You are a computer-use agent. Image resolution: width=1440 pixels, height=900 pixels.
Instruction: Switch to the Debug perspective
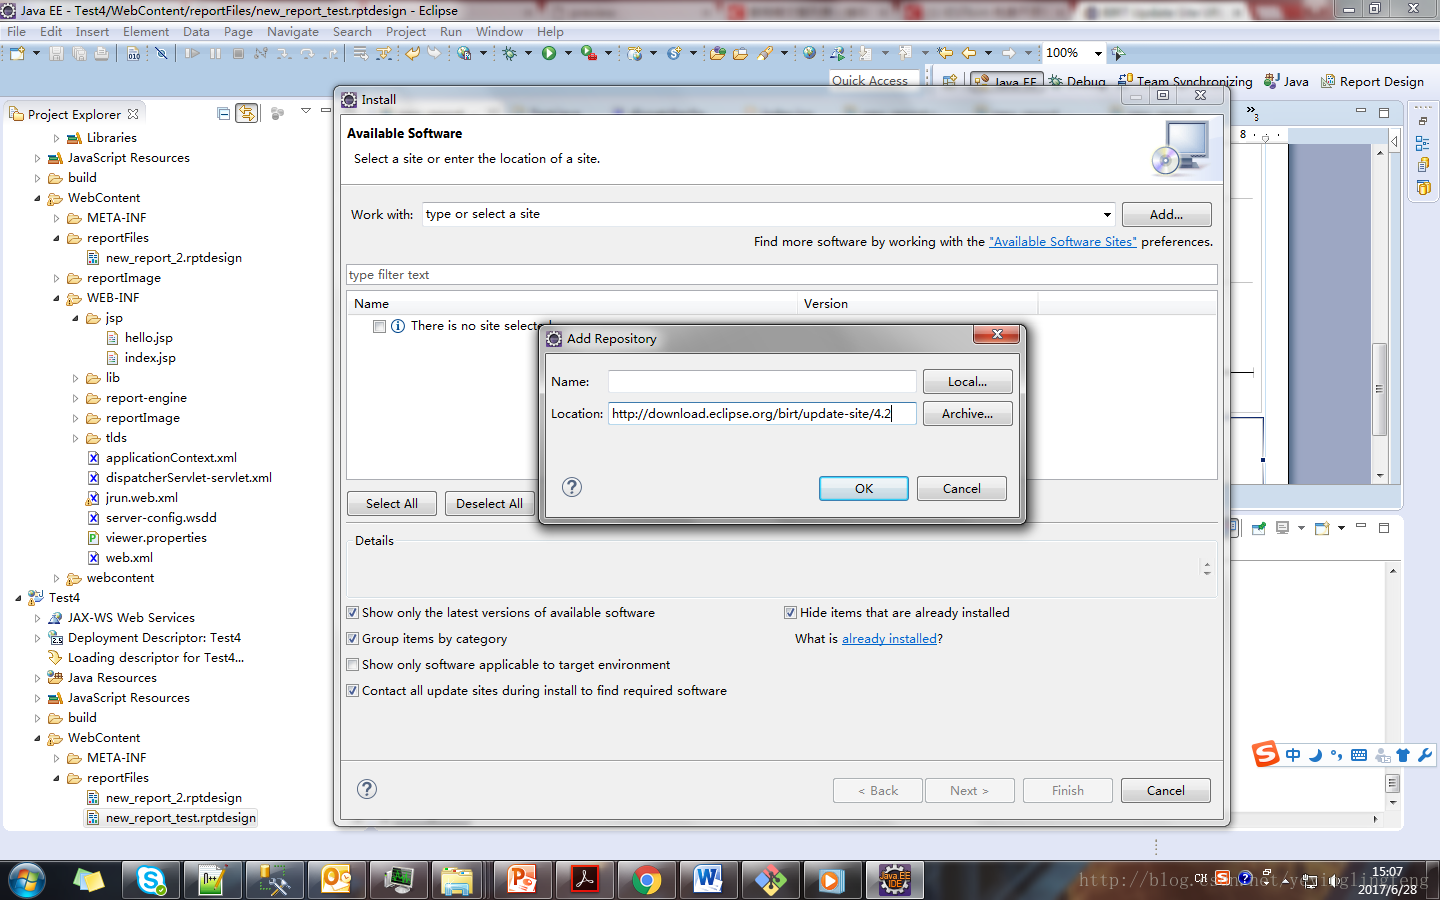(x=1077, y=81)
